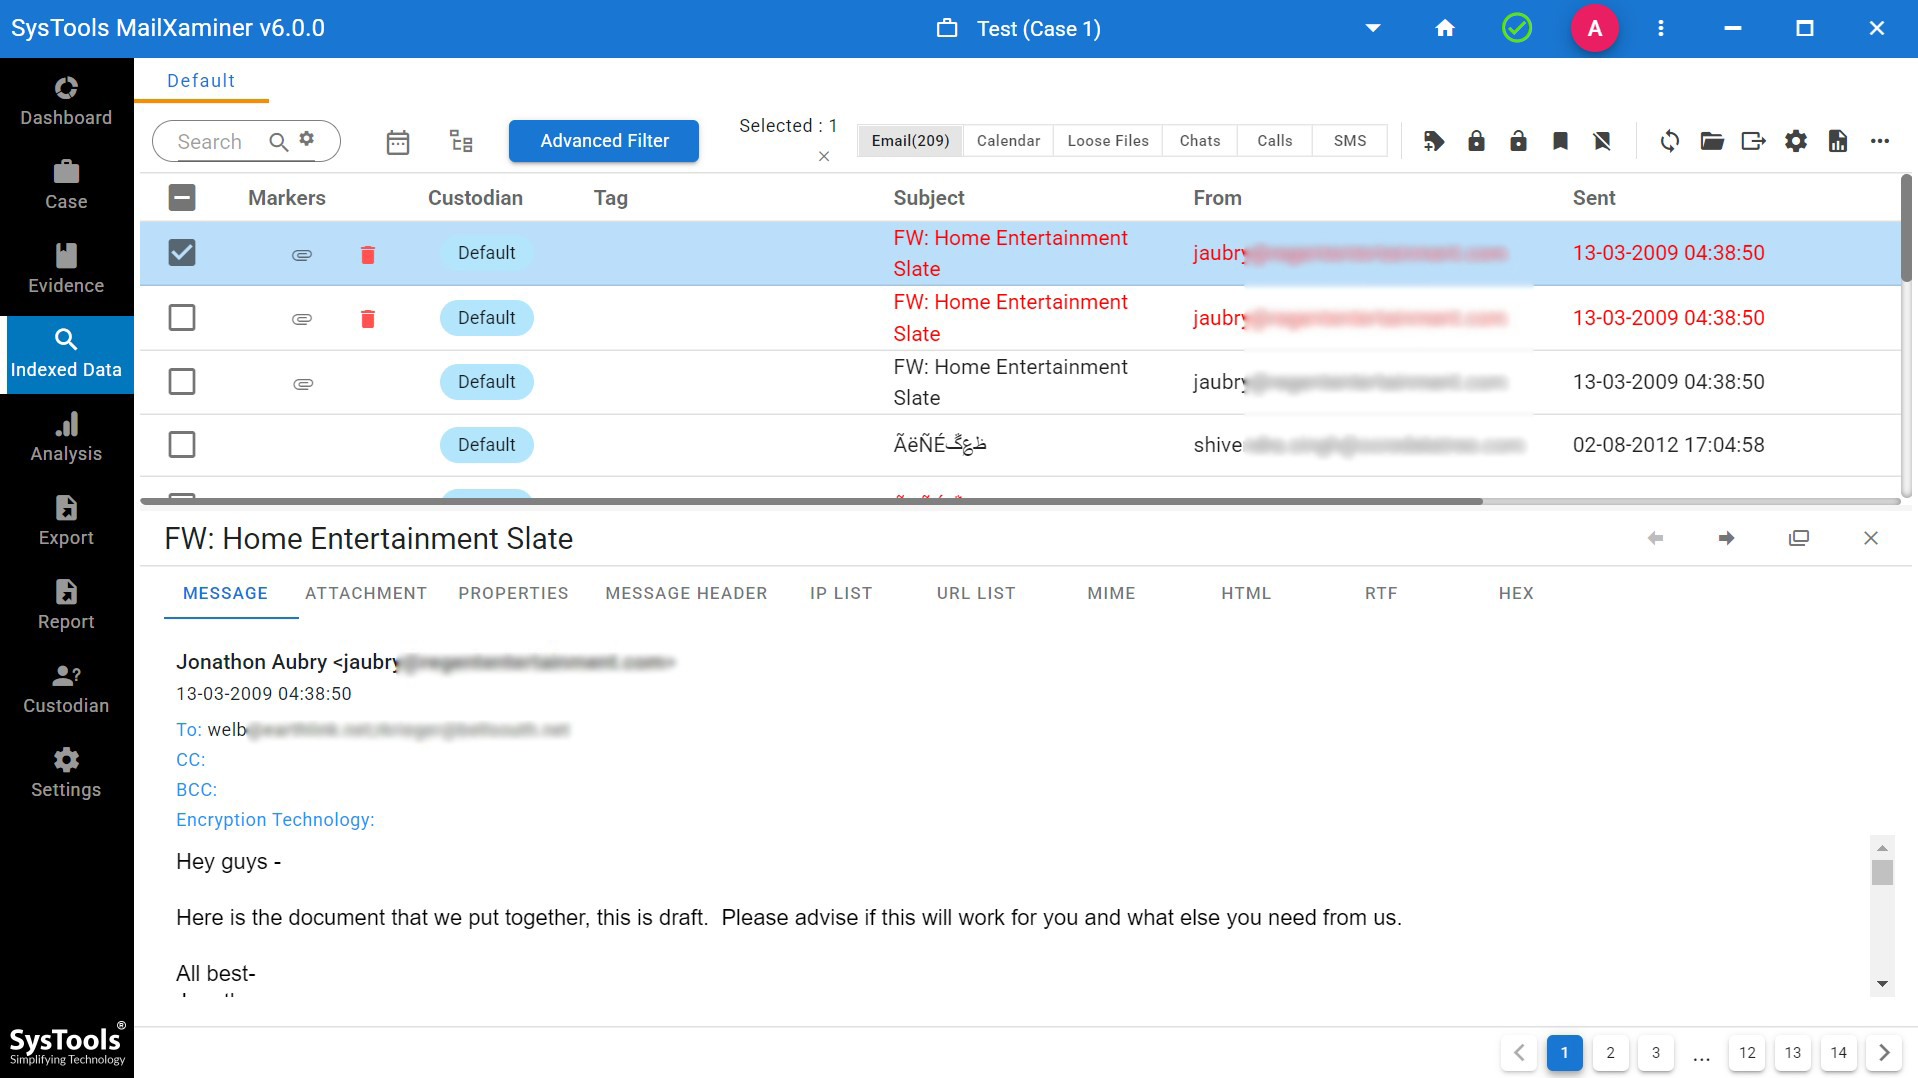The width and height of the screenshot is (1918, 1078).
Task: Switch to the Loose Files tab
Action: 1108,141
